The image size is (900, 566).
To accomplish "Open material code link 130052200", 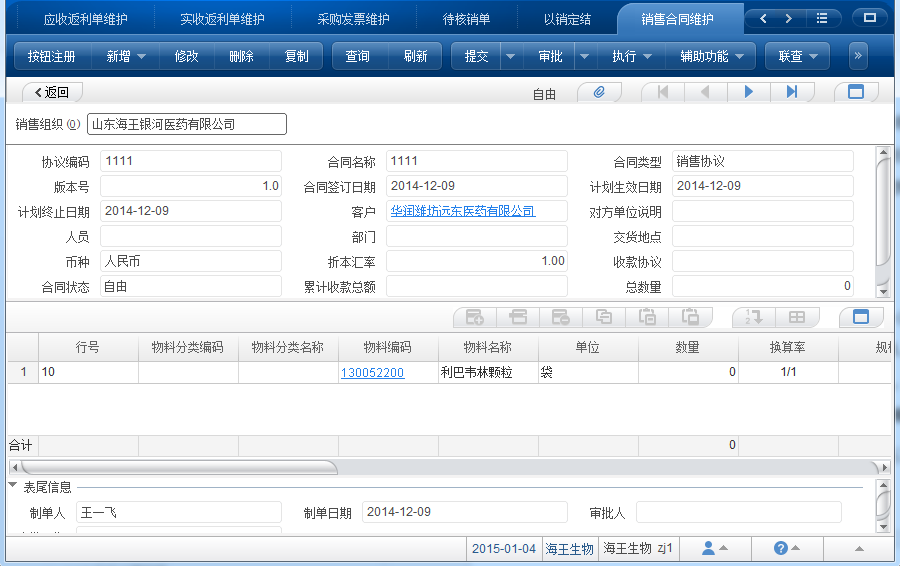I will 372,372.
